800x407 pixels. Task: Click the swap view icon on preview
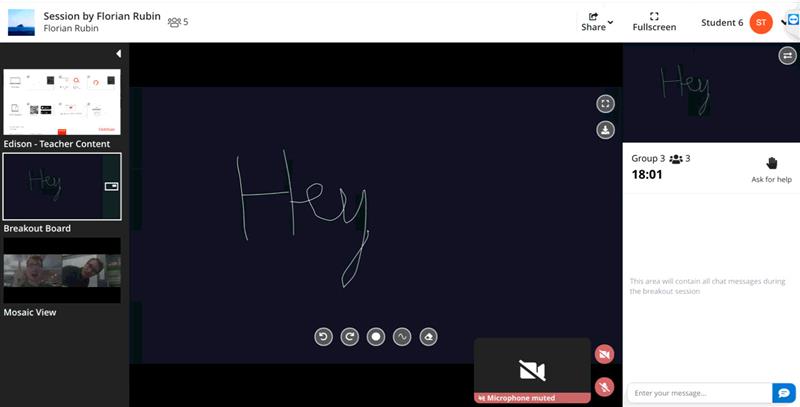click(787, 56)
